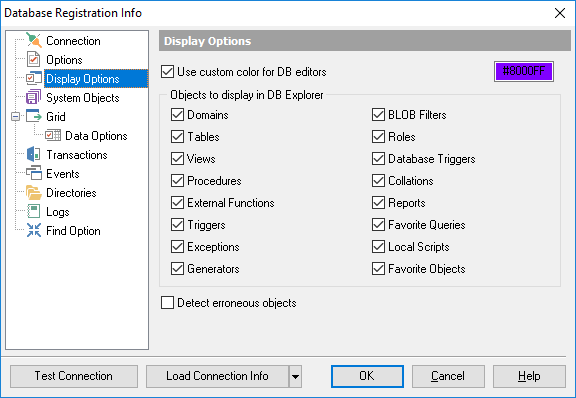Screen dimensions: 576x398
Task: Toggle the Procedures checkbox
Action: pyautogui.click(x=177, y=181)
